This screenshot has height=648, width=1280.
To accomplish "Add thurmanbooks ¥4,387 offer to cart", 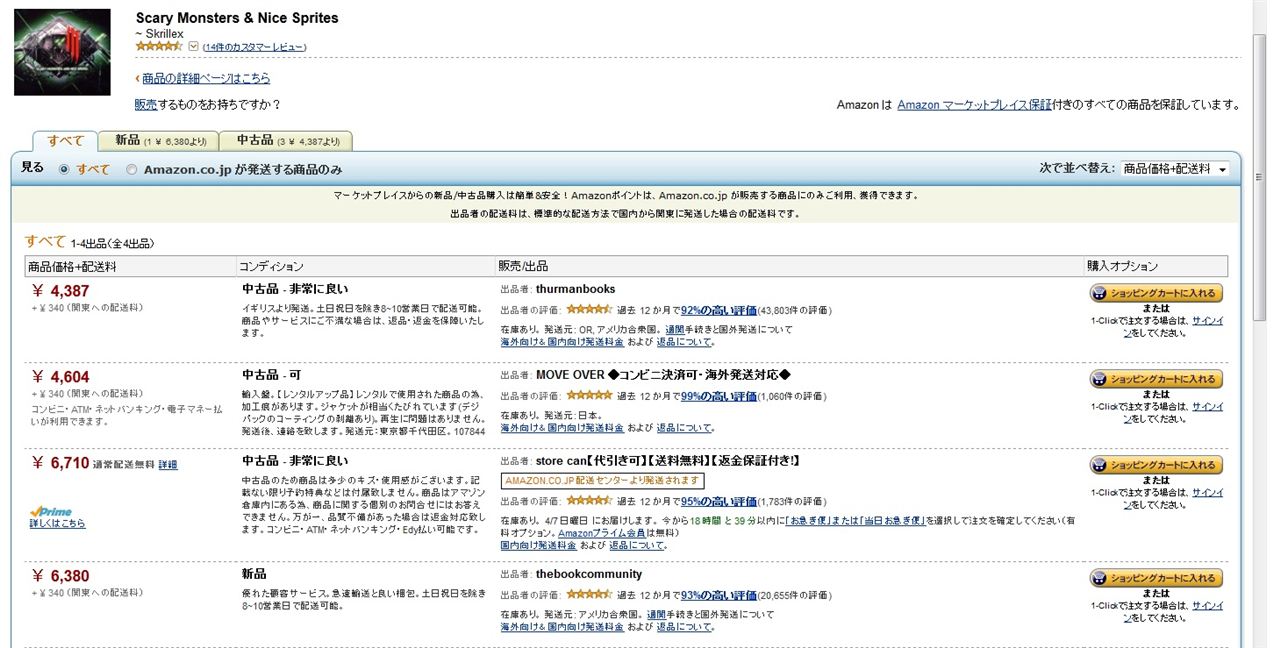I will pos(1156,293).
